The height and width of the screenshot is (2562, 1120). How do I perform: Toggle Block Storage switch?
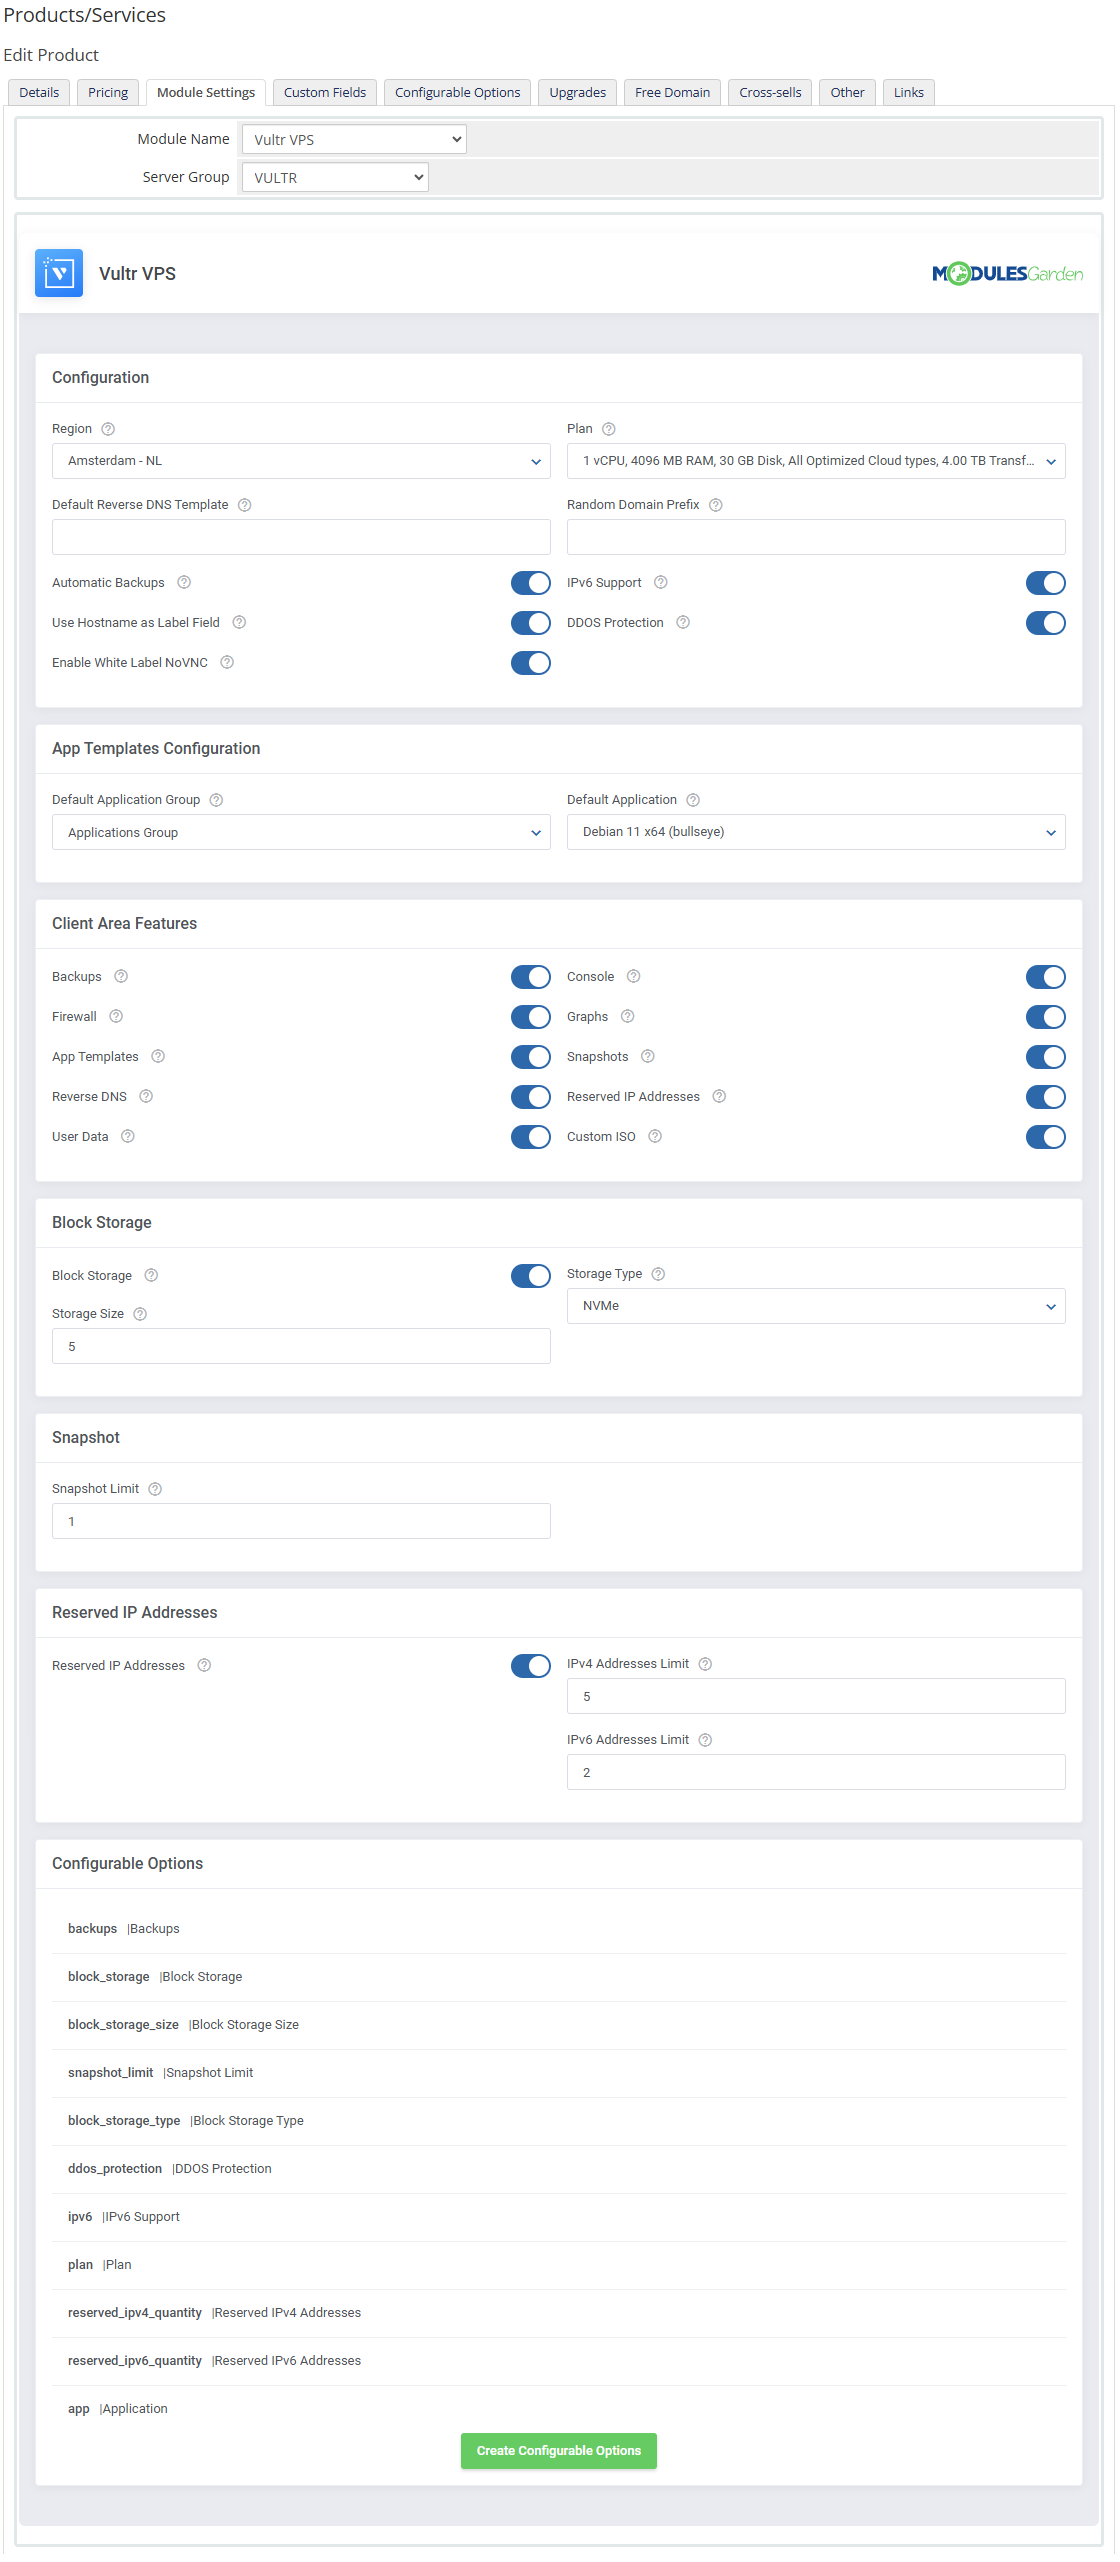coord(530,1276)
